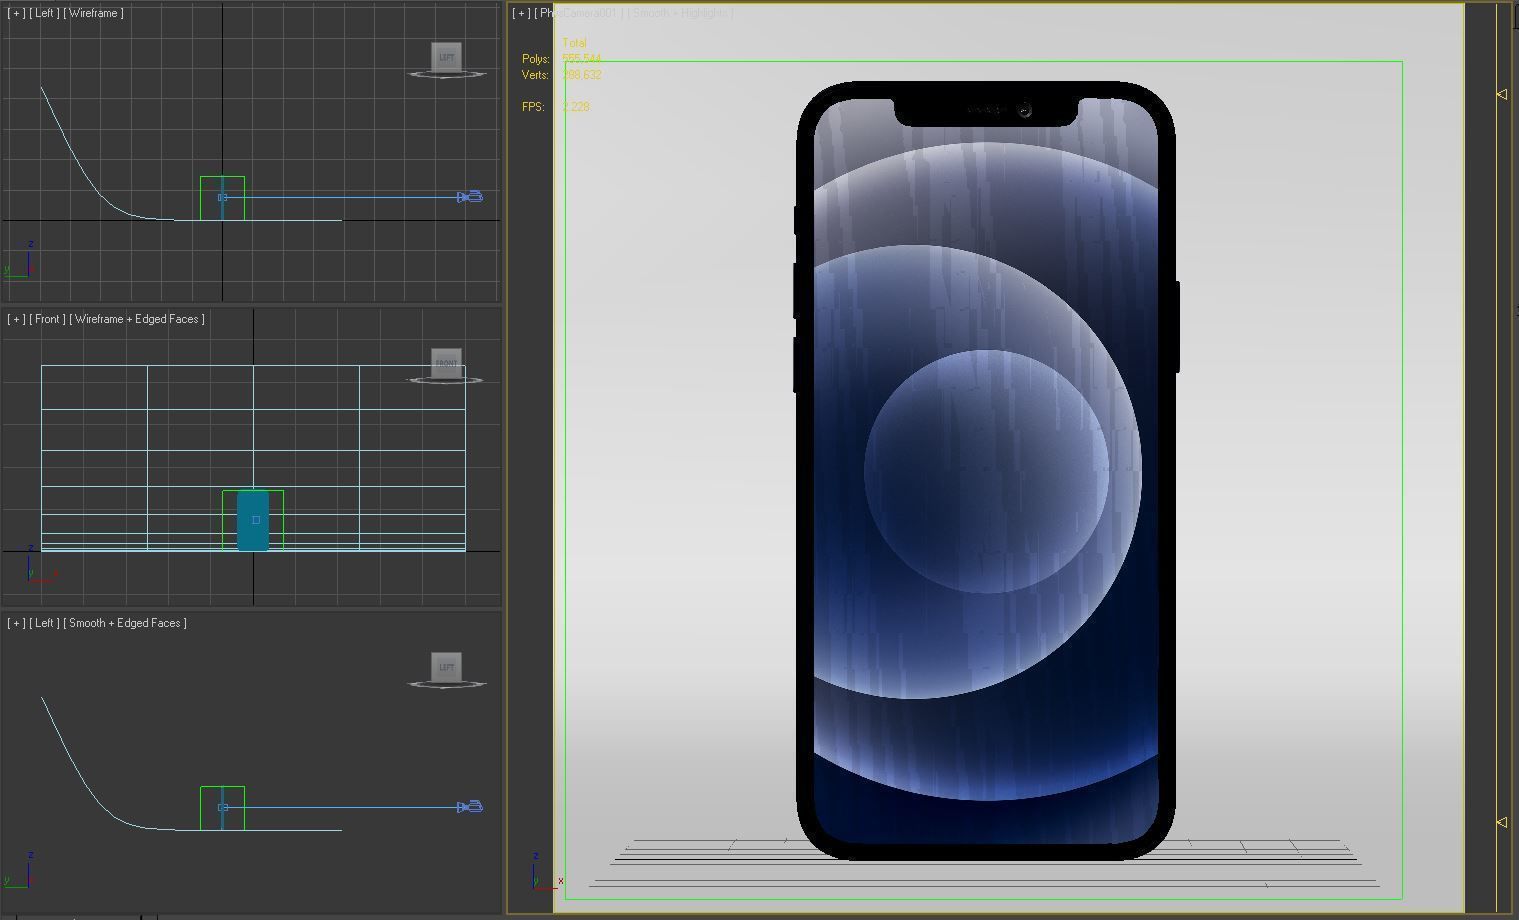Click the FRONT ViewCube face

(x=446, y=363)
